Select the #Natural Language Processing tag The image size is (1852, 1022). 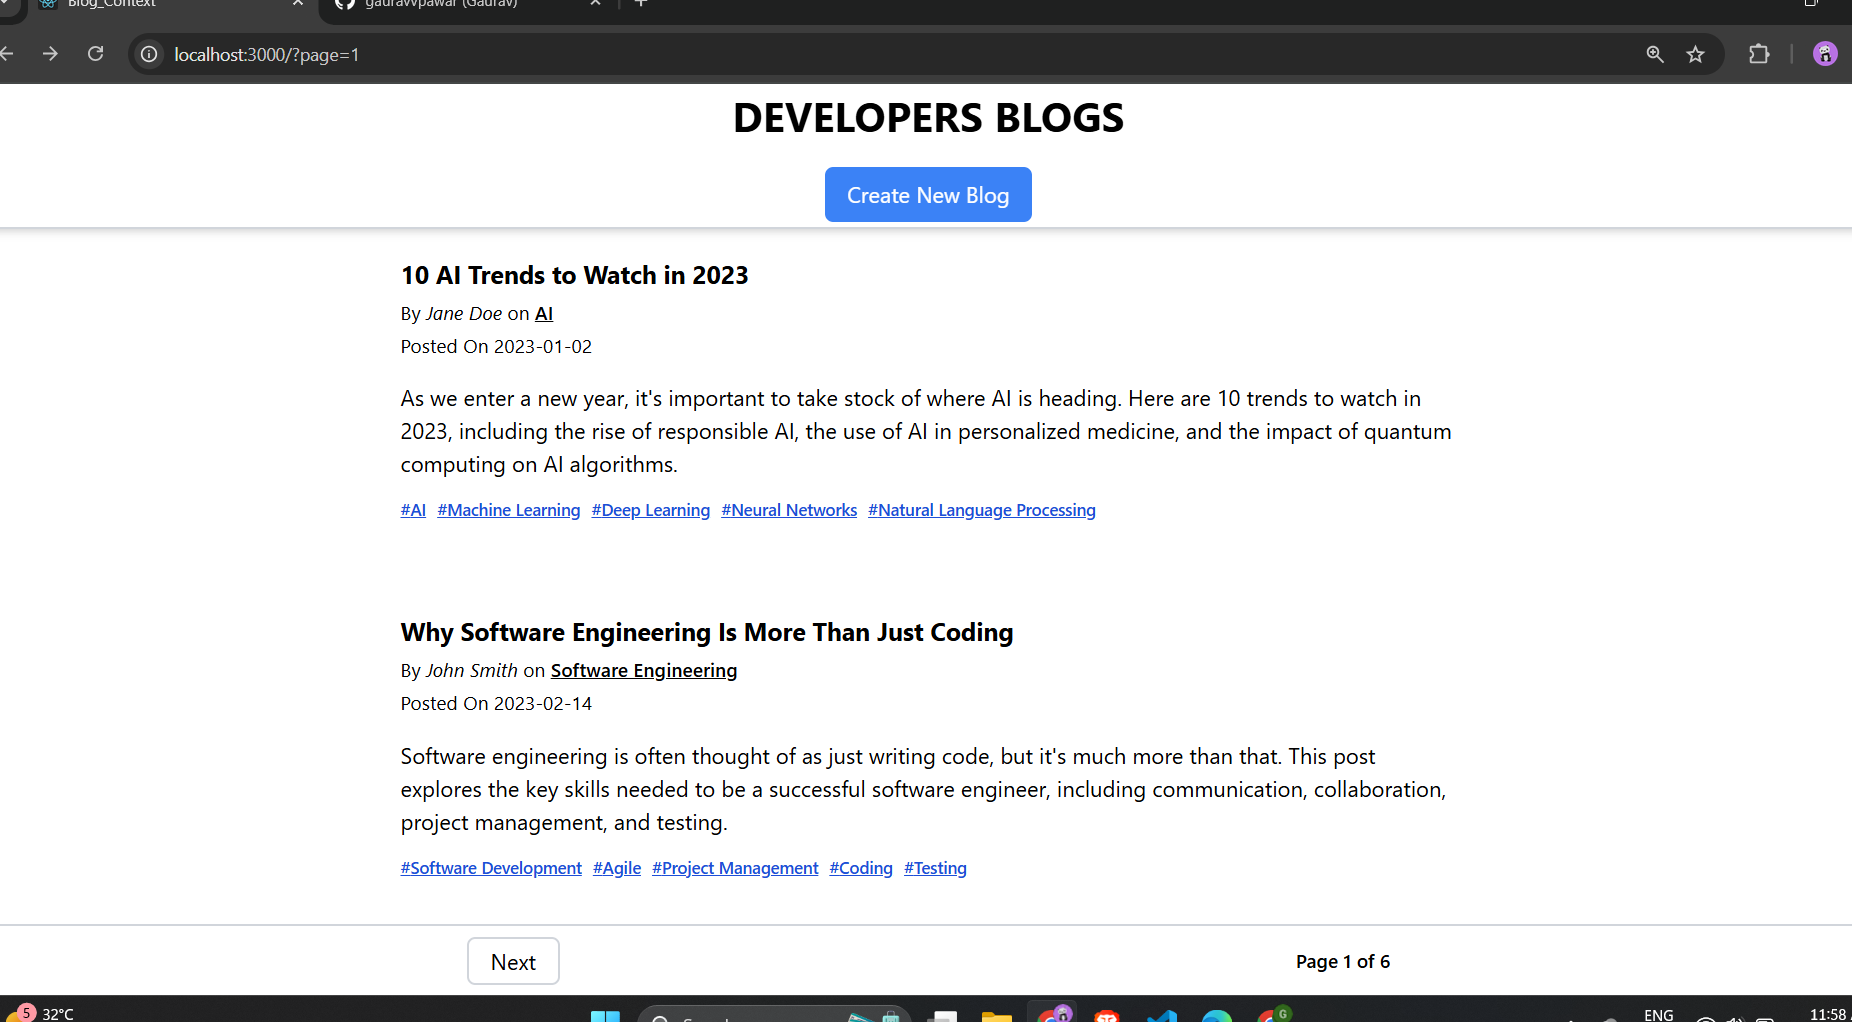pyautogui.click(x=981, y=510)
